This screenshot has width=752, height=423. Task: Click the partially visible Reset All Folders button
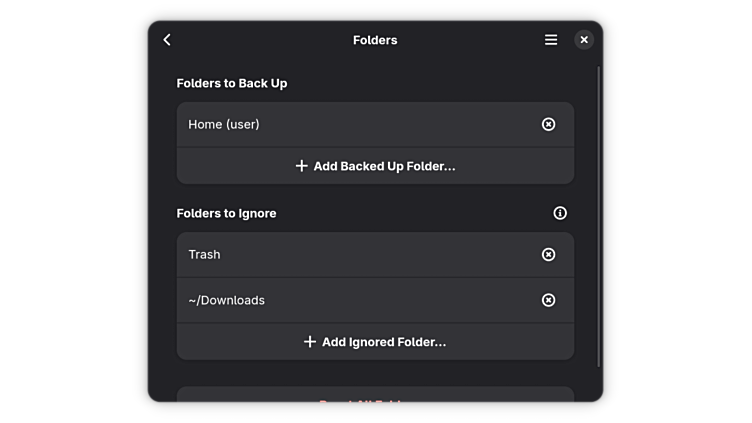375,396
